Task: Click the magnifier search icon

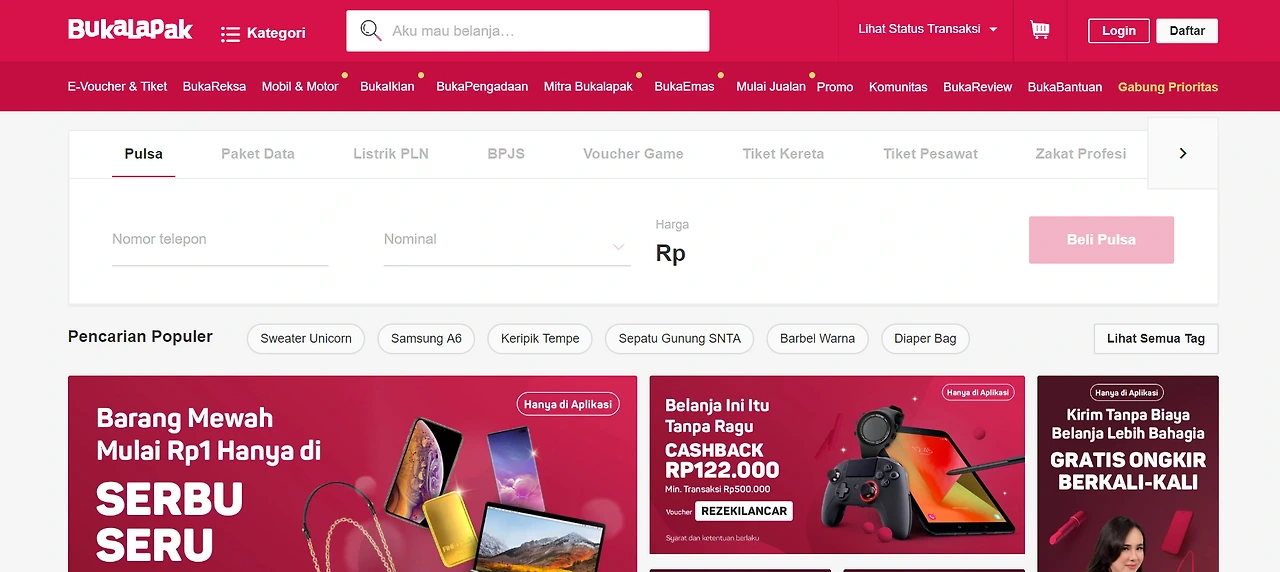Action: tap(370, 31)
